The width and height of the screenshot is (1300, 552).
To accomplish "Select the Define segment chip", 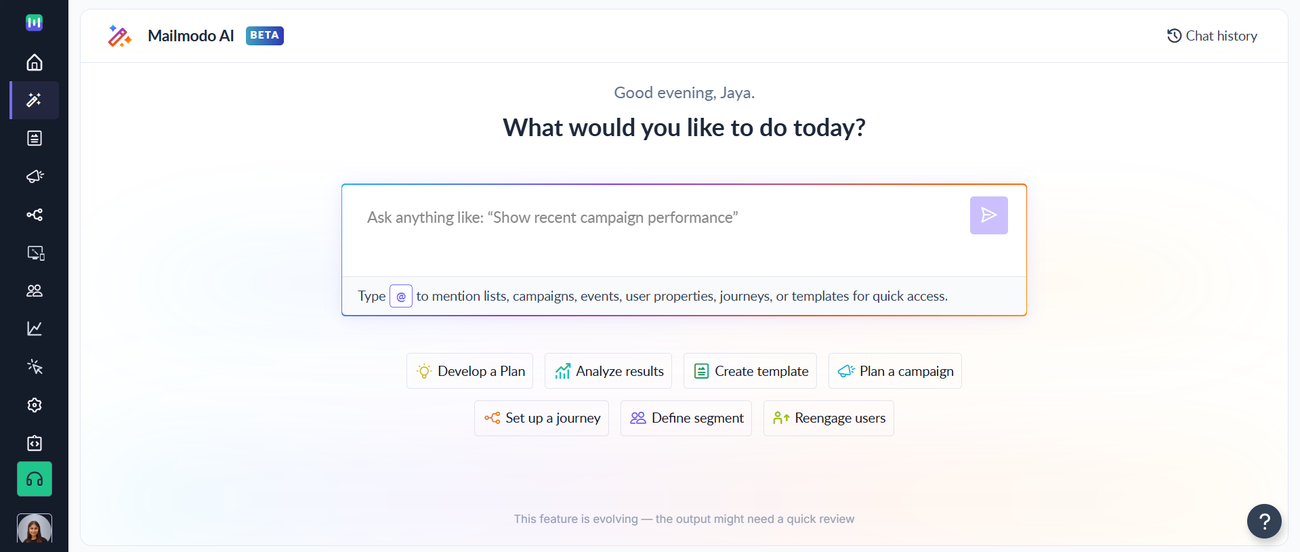I will 686,418.
